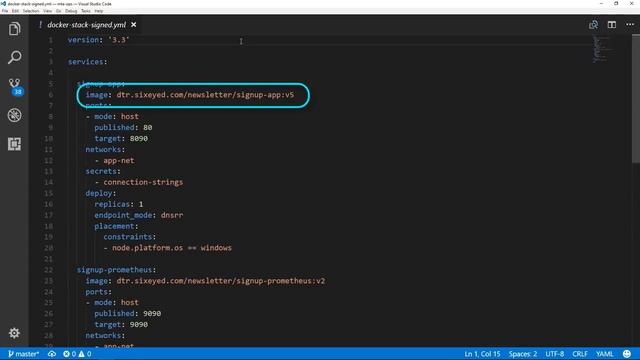Viewport: 640px width, 360px height.
Task: Click the Open Changes icon in editor toolbar
Action: (593, 25)
